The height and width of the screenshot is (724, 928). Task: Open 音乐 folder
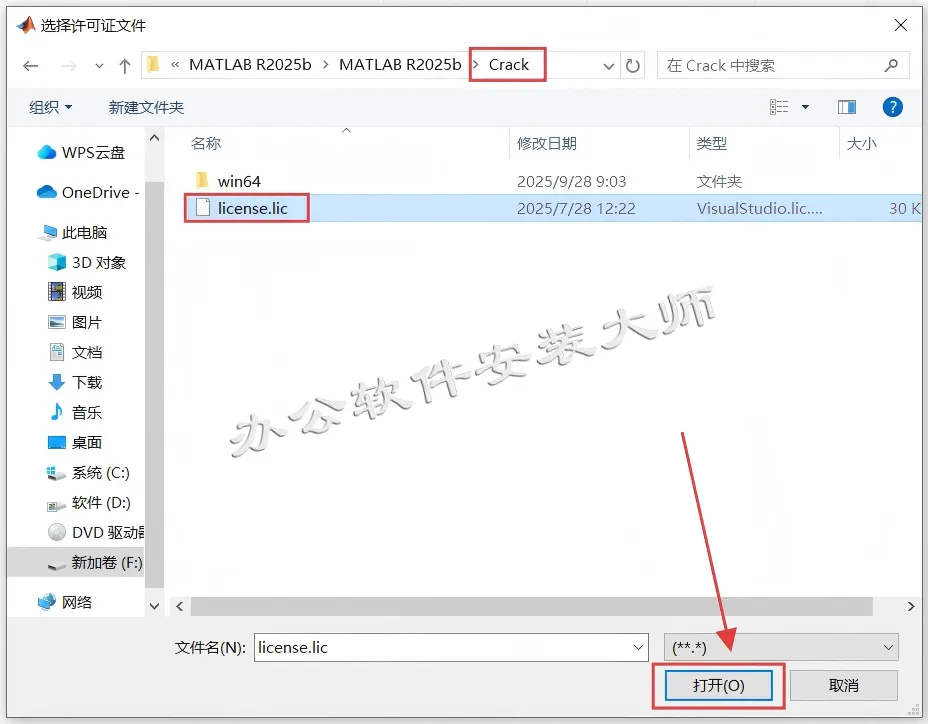tap(87, 412)
